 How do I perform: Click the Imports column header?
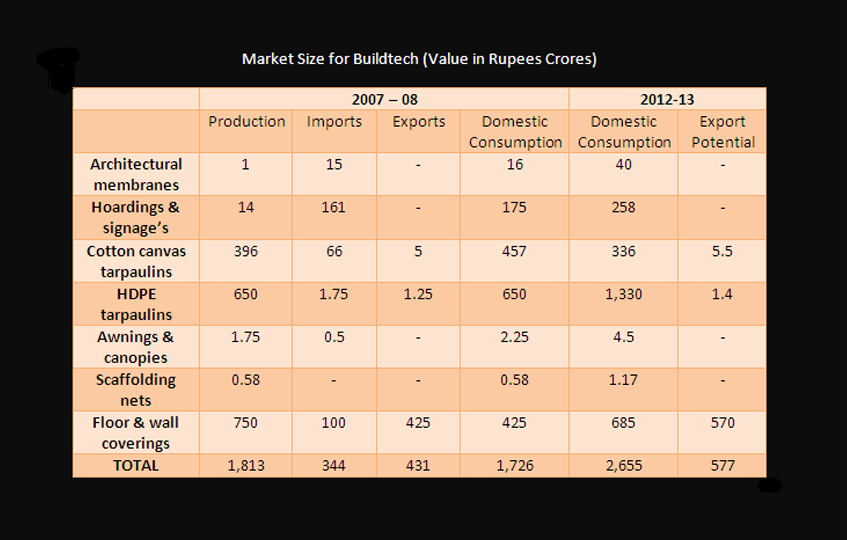click(x=334, y=121)
